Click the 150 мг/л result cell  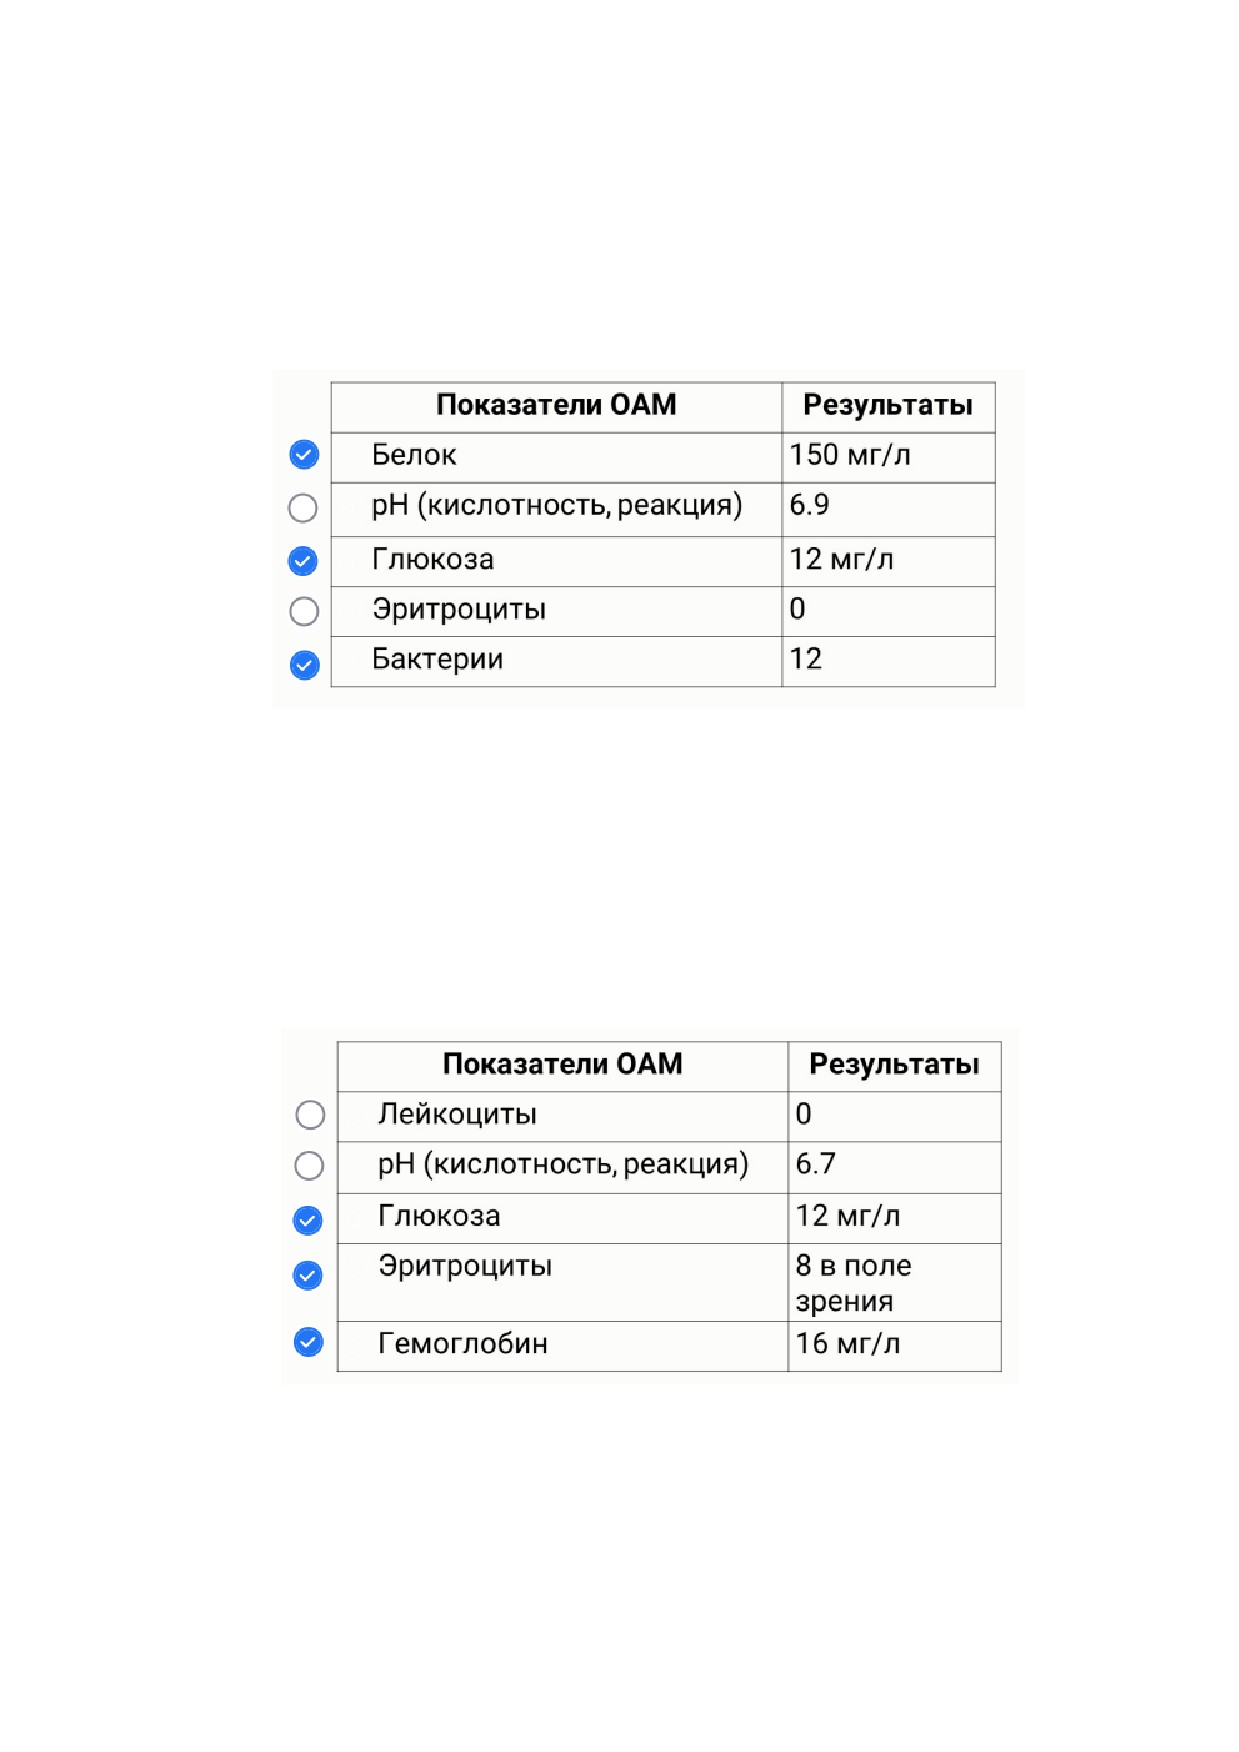888,458
